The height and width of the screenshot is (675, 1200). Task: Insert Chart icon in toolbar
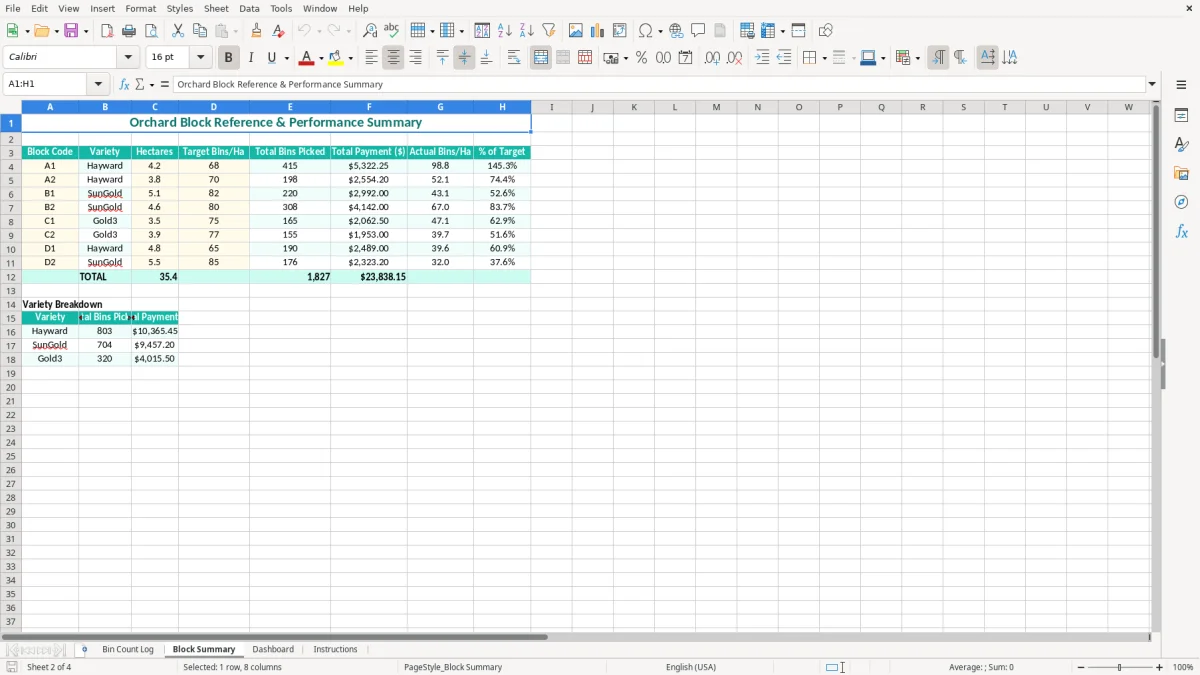pyautogui.click(x=598, y=31)
